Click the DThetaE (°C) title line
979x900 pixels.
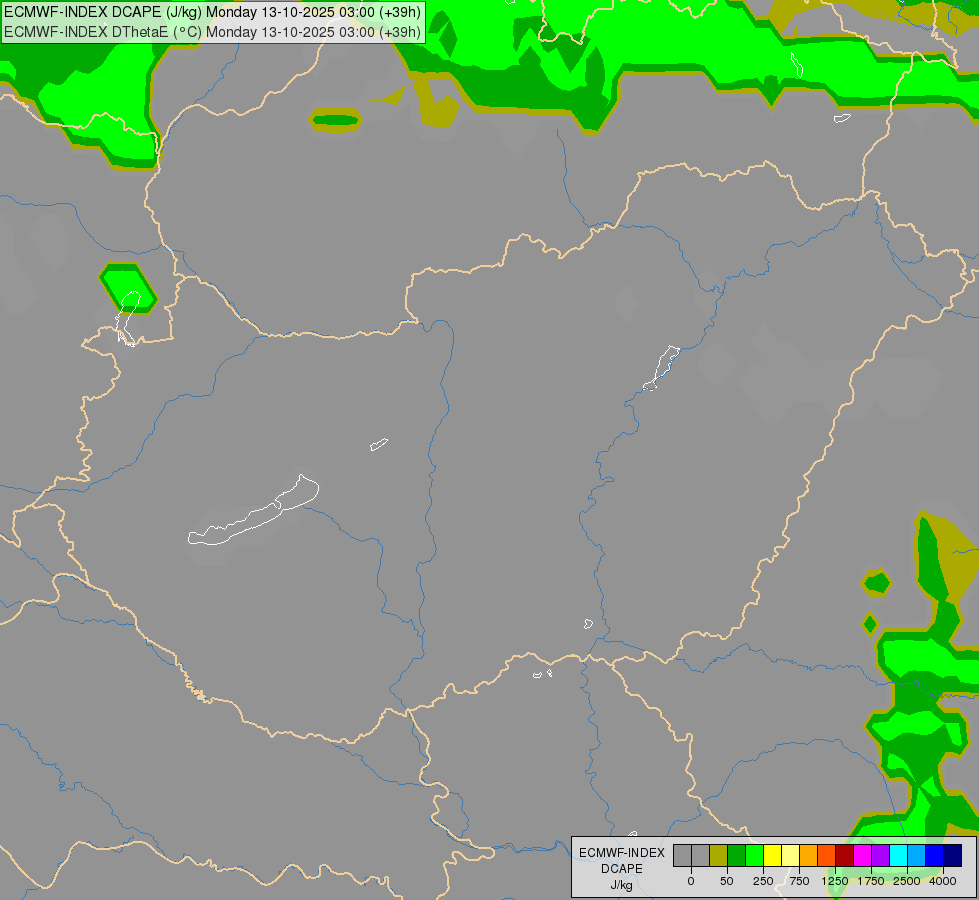pyautogui.click(x=212, y=32)
